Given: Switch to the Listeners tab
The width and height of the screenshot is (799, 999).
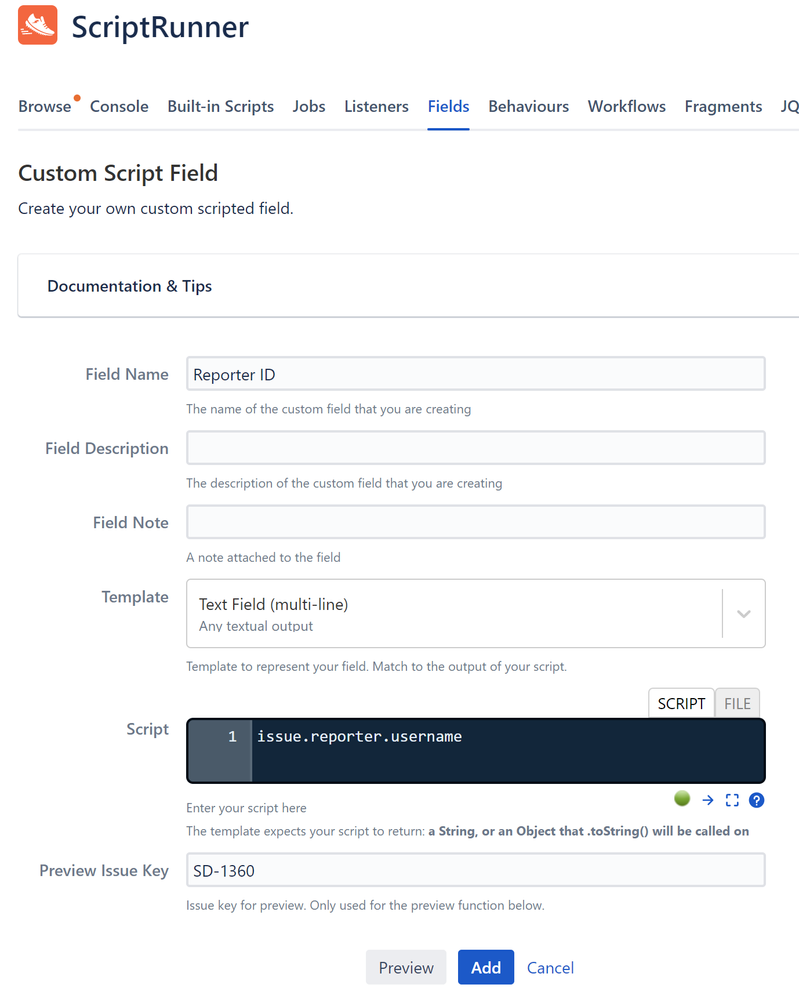Looking at the screenshot, I should 377,106.
